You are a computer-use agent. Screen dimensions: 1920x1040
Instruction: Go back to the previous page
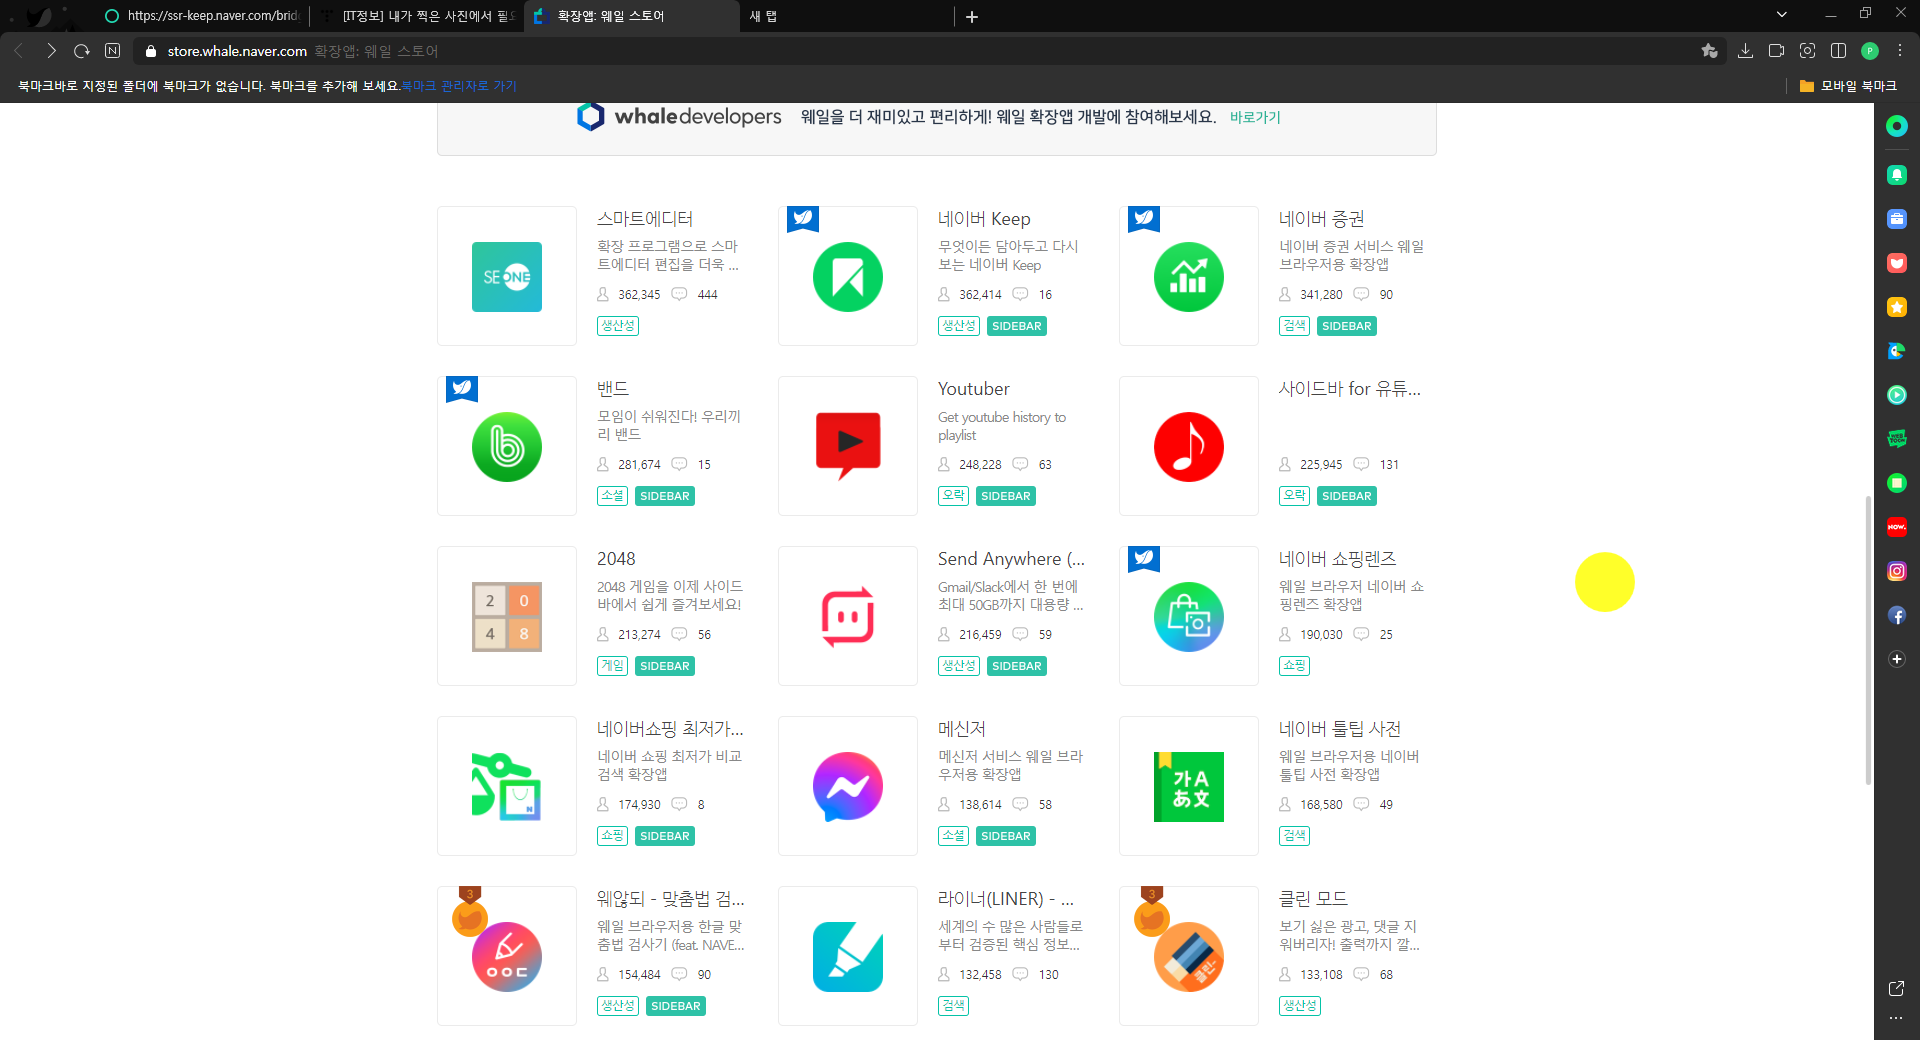[19, 51]
